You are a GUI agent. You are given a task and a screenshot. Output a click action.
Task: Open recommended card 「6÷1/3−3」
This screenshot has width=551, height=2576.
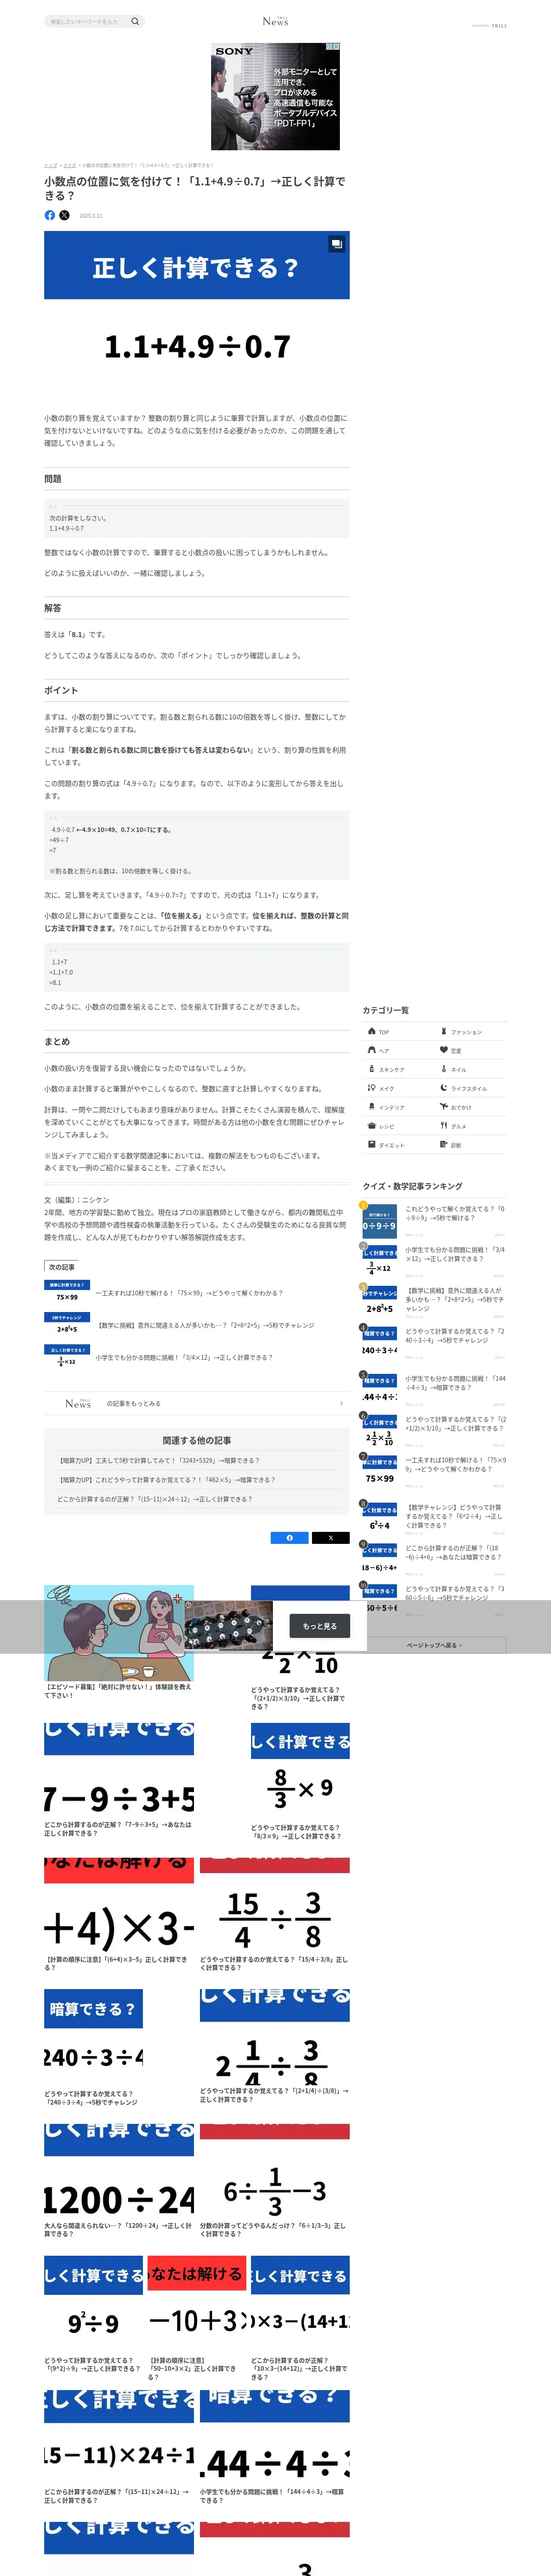(275, 2180)
